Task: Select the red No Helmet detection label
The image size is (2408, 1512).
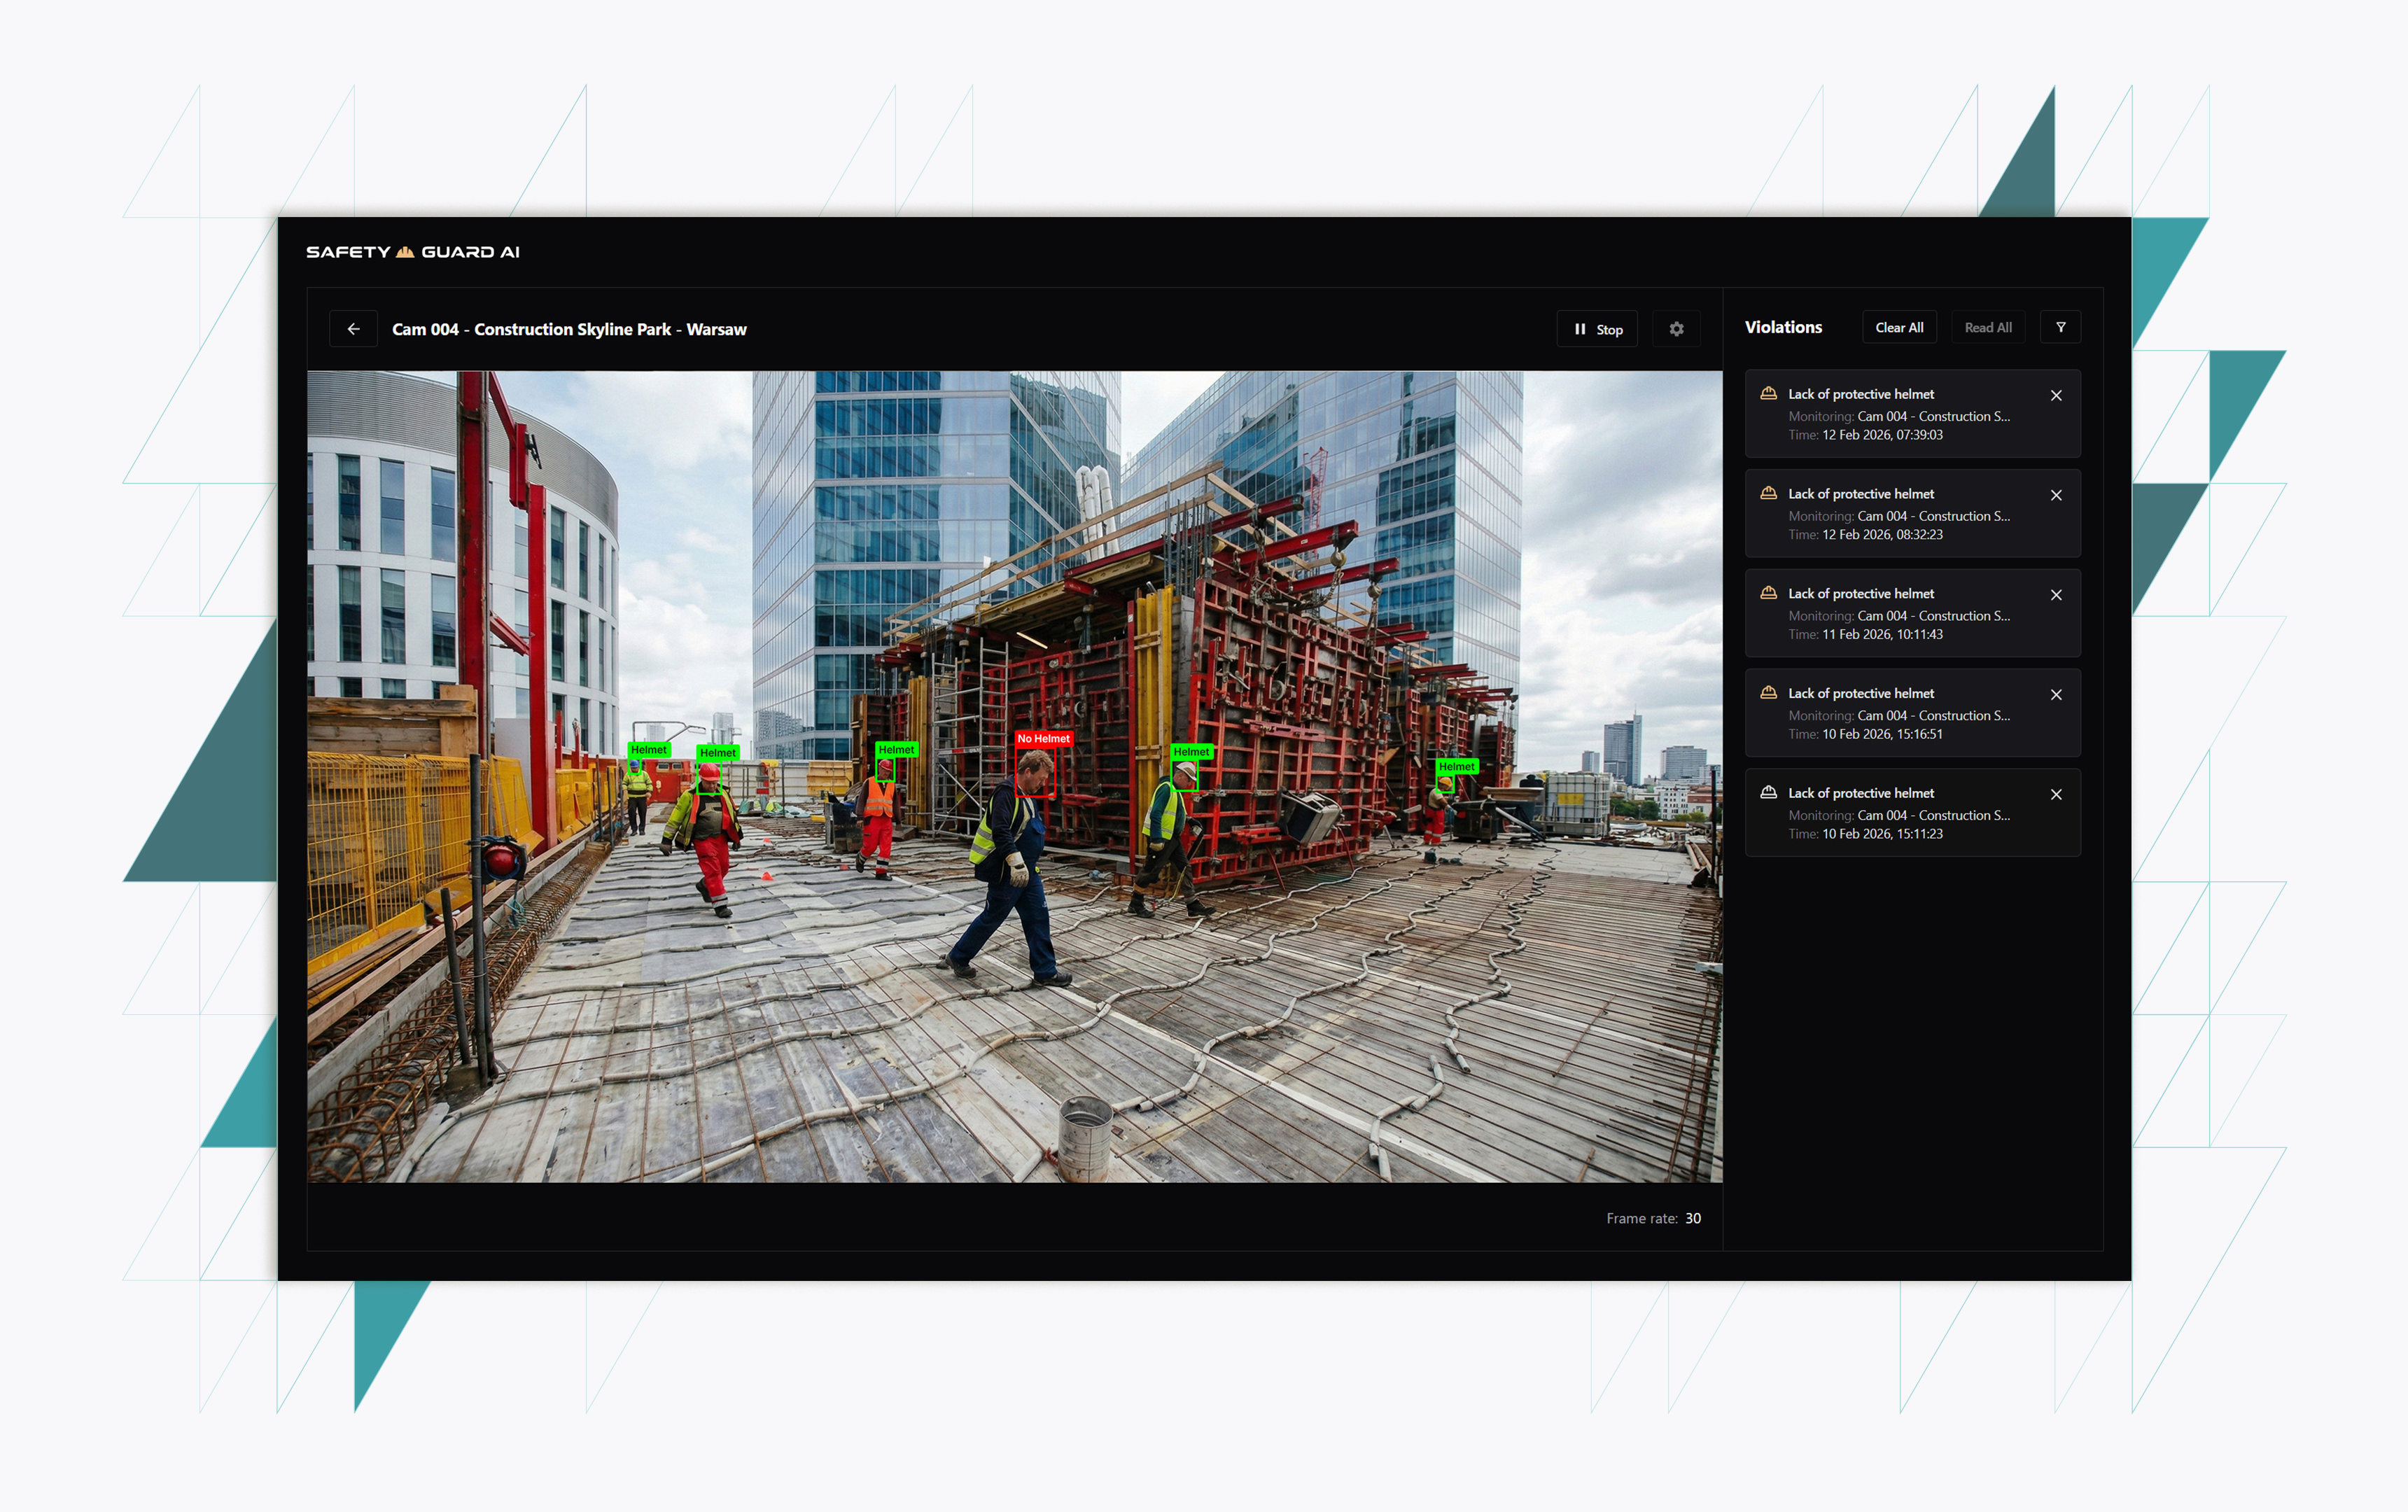Action: coord(1043,739)
